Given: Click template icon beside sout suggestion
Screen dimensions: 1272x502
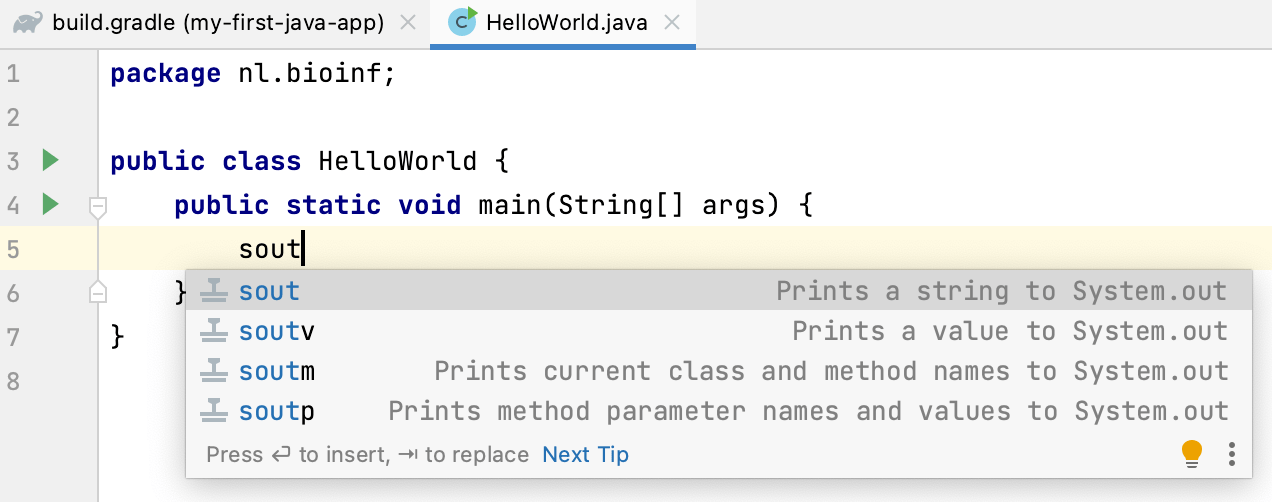Looking at the screenshot, I should 213,291.
